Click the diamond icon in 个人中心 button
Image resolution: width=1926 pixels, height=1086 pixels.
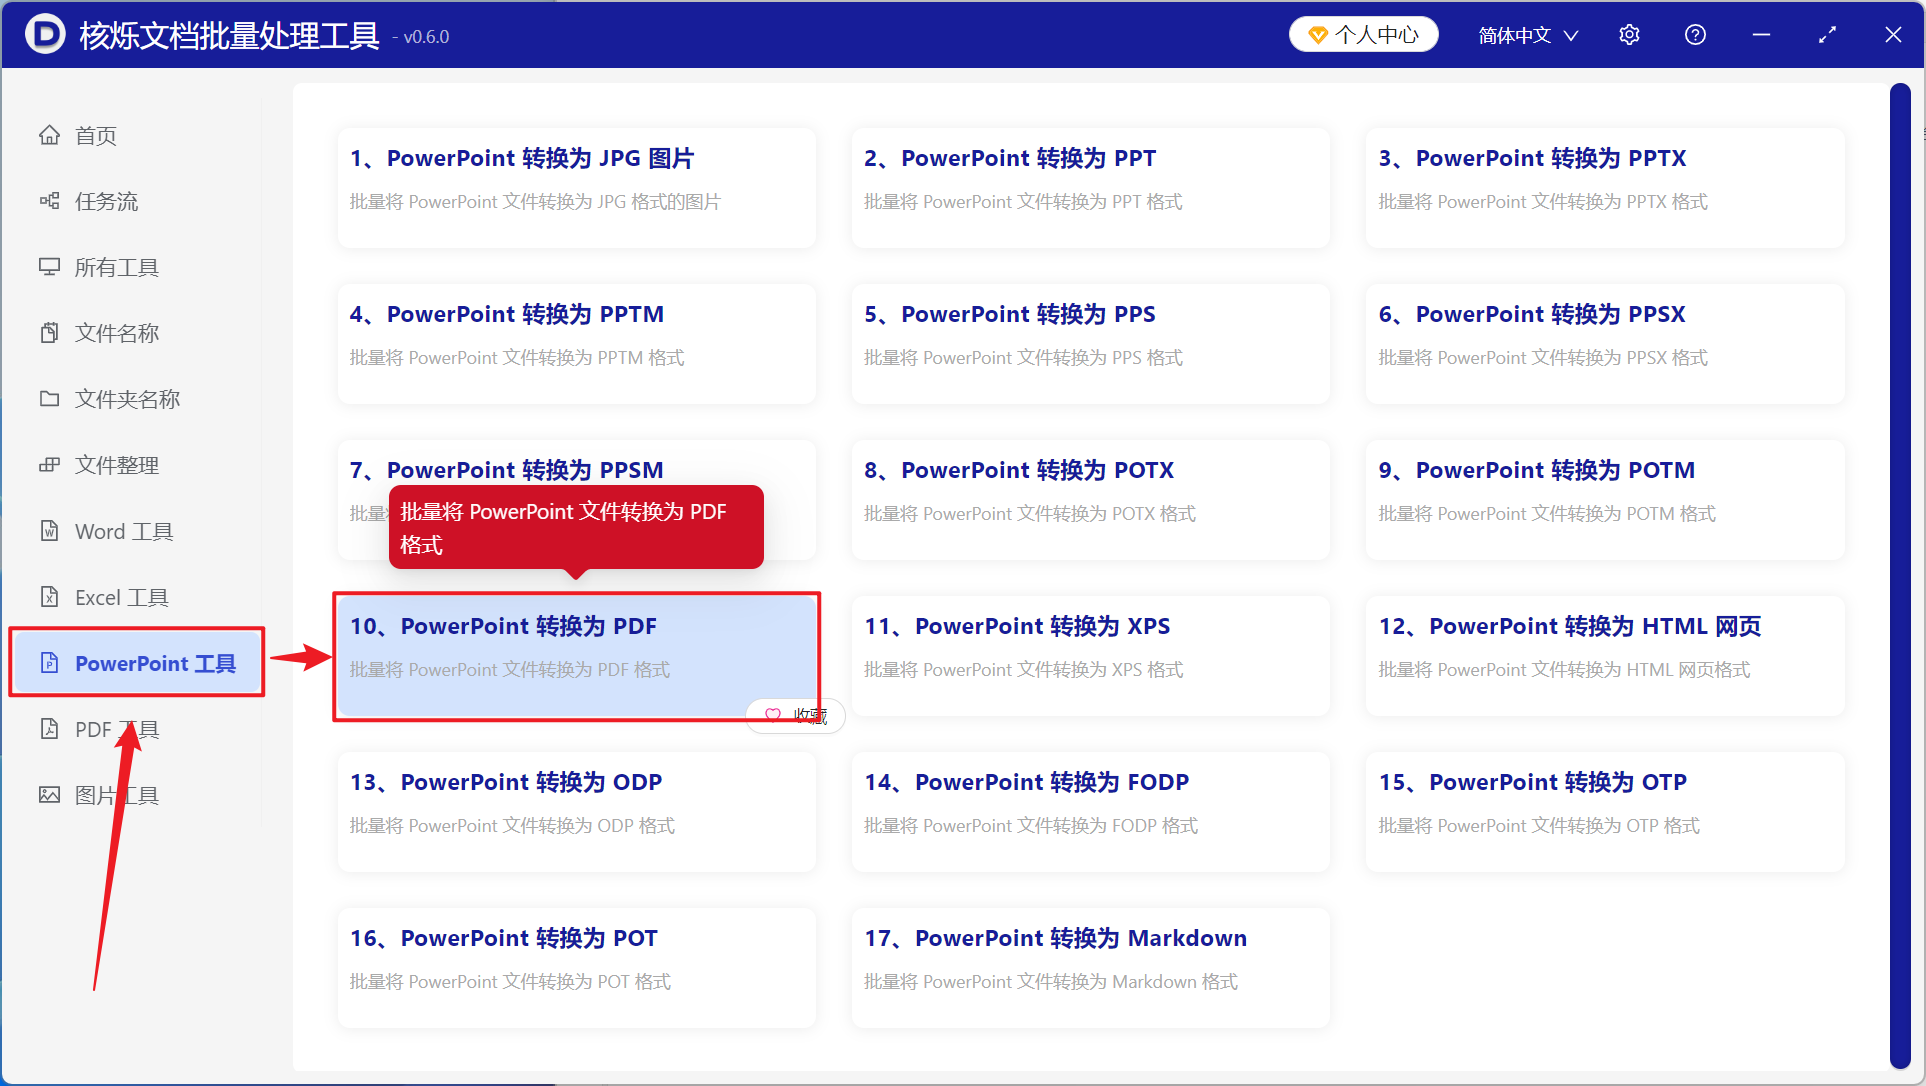pos(1318,35)
